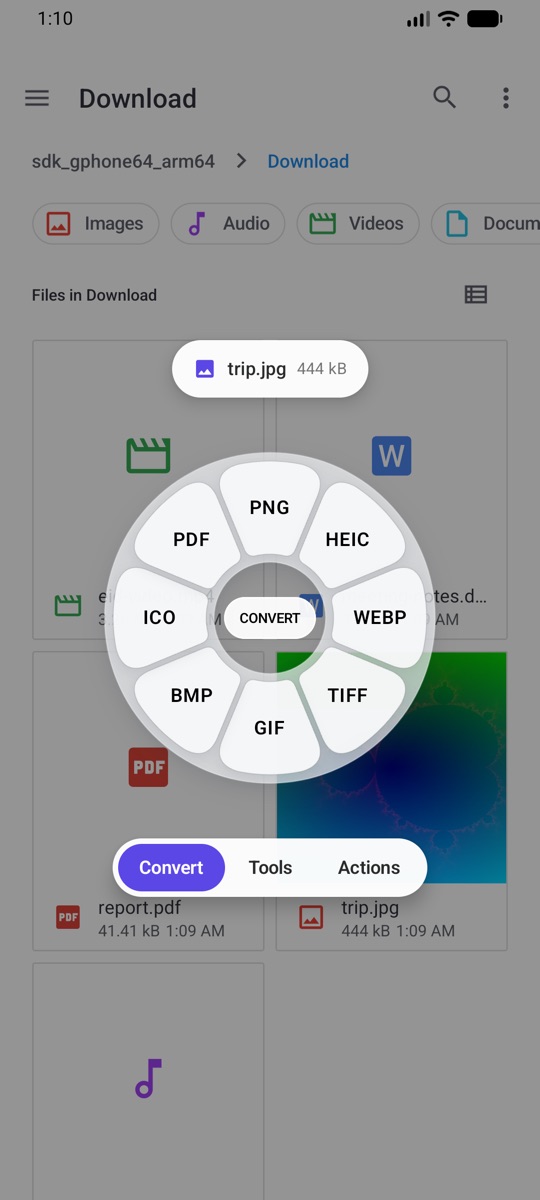
Task: Choose WEBP in the convert wheel
Action: pos(380,617)
